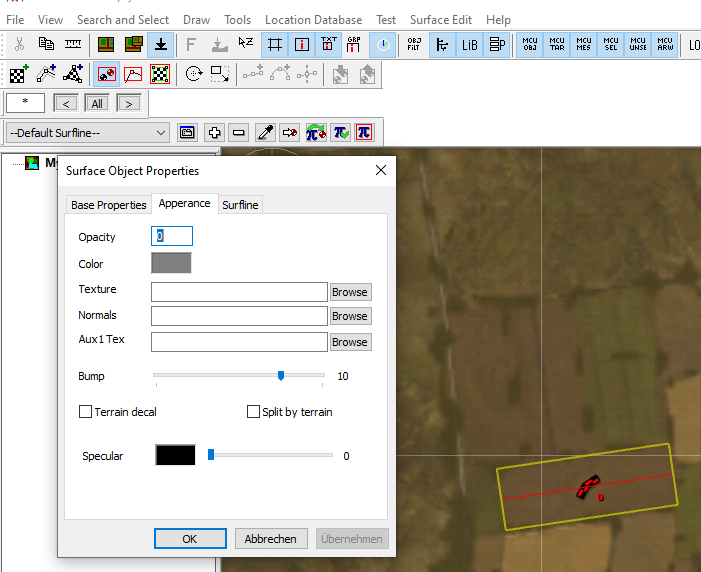This screenshot has height=572, width=701.
Task: Open the Location Database menu
Action: 314,19
